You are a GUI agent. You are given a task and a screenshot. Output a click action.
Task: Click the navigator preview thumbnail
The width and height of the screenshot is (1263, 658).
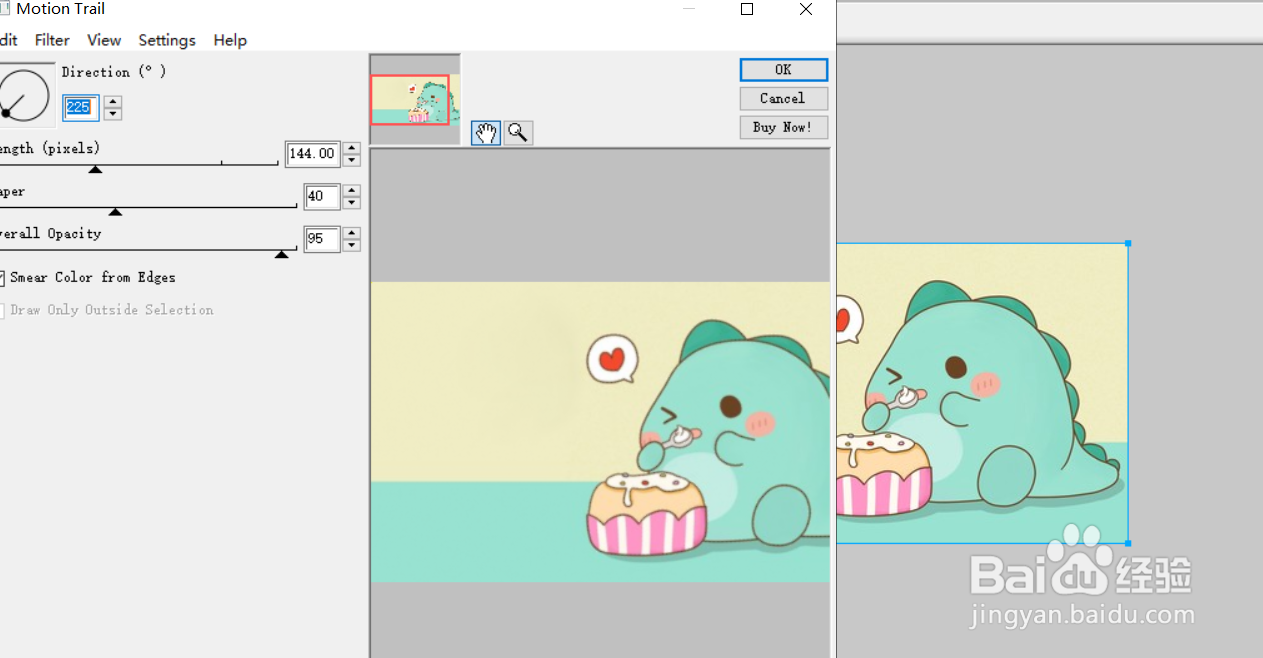[415, 99]
